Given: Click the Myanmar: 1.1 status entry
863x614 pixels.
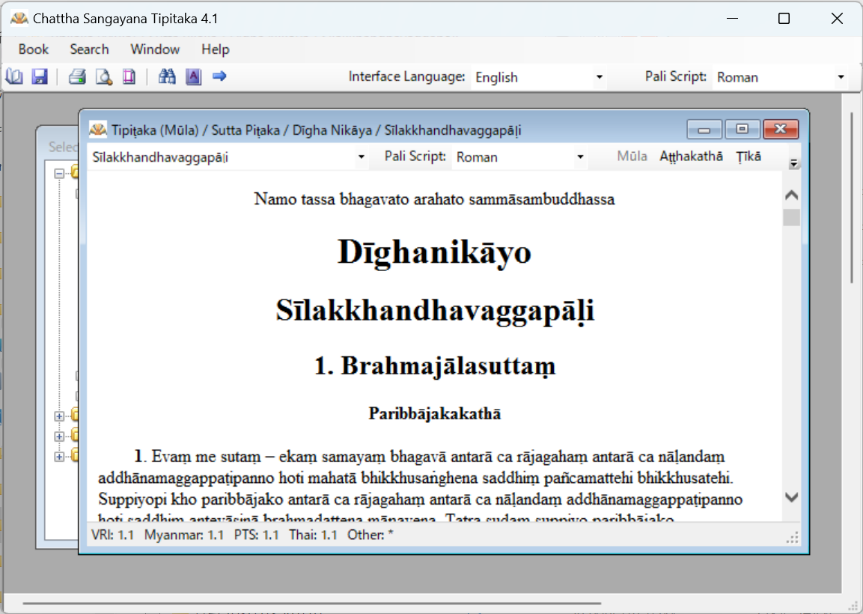Looking at the screenshot, I should coord(184,535).
